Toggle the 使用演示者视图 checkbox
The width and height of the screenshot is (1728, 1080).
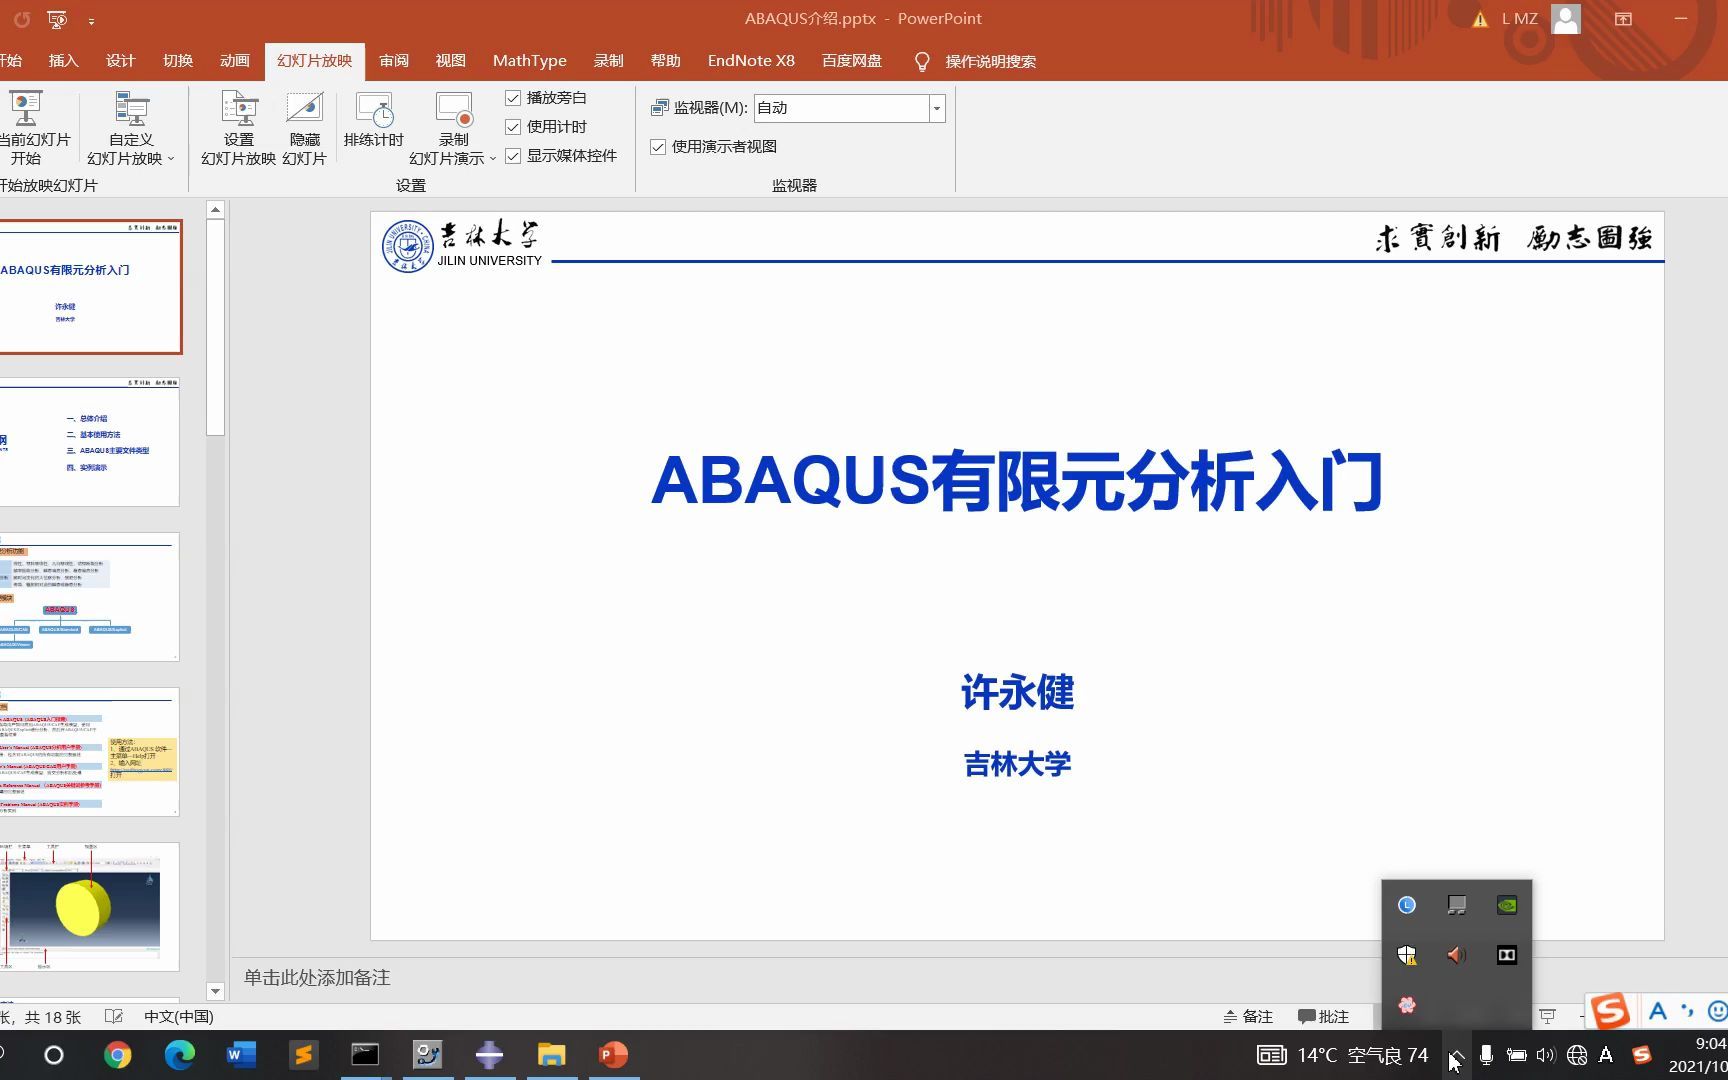(x=658, y=147)
